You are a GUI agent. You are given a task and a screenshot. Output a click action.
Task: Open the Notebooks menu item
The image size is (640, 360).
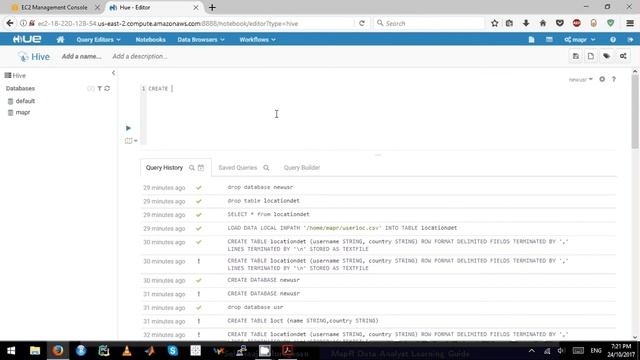pyautogui.click(x=150, y=40)
